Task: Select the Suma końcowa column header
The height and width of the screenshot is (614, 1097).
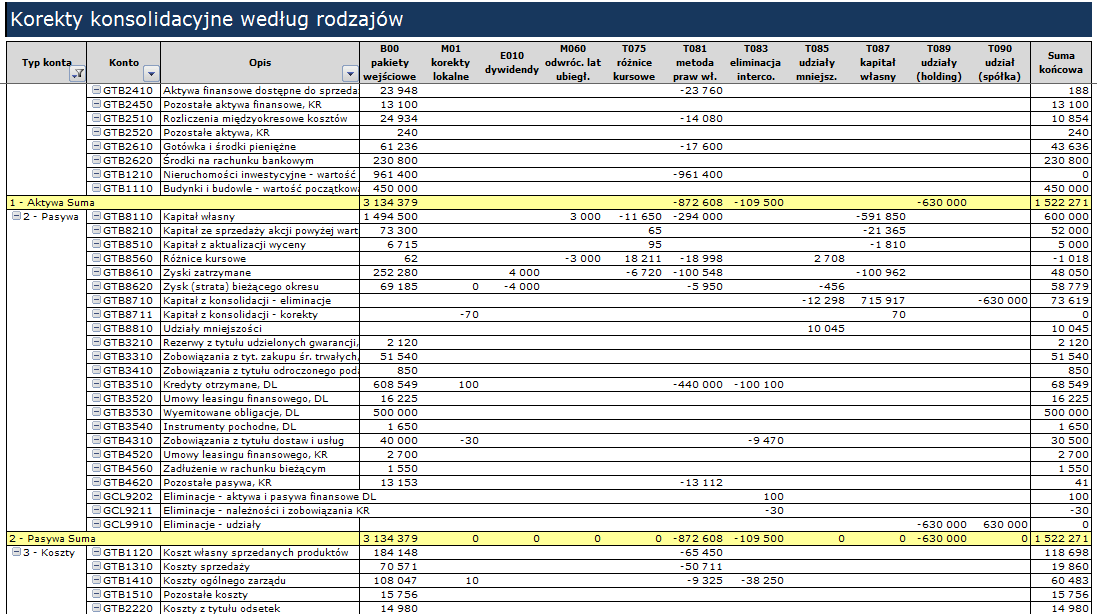Action: click(1061, 62)
